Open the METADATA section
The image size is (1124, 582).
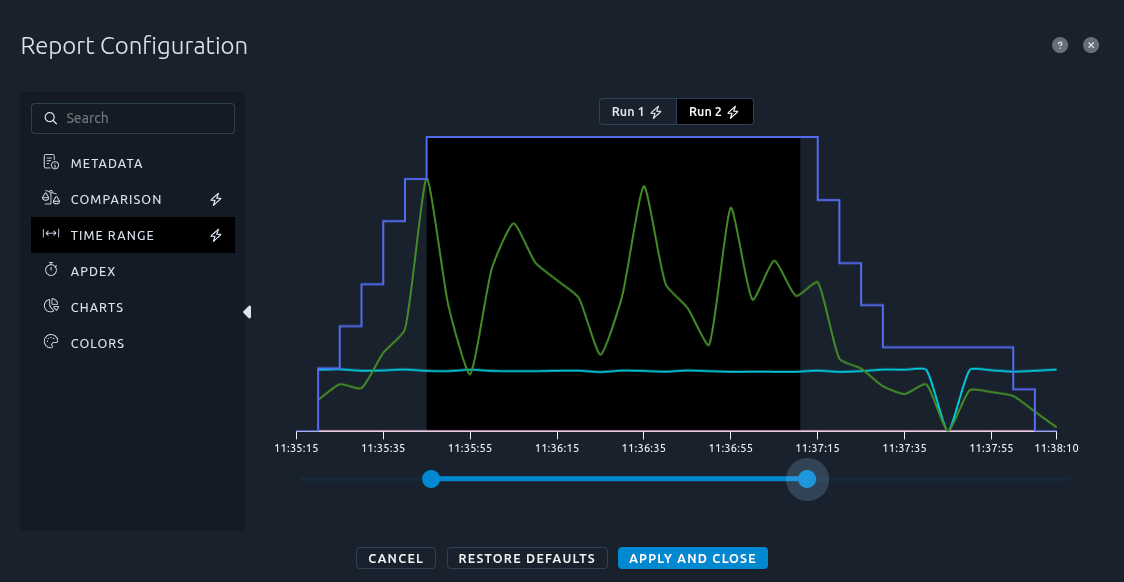click(x=133, y=163)
